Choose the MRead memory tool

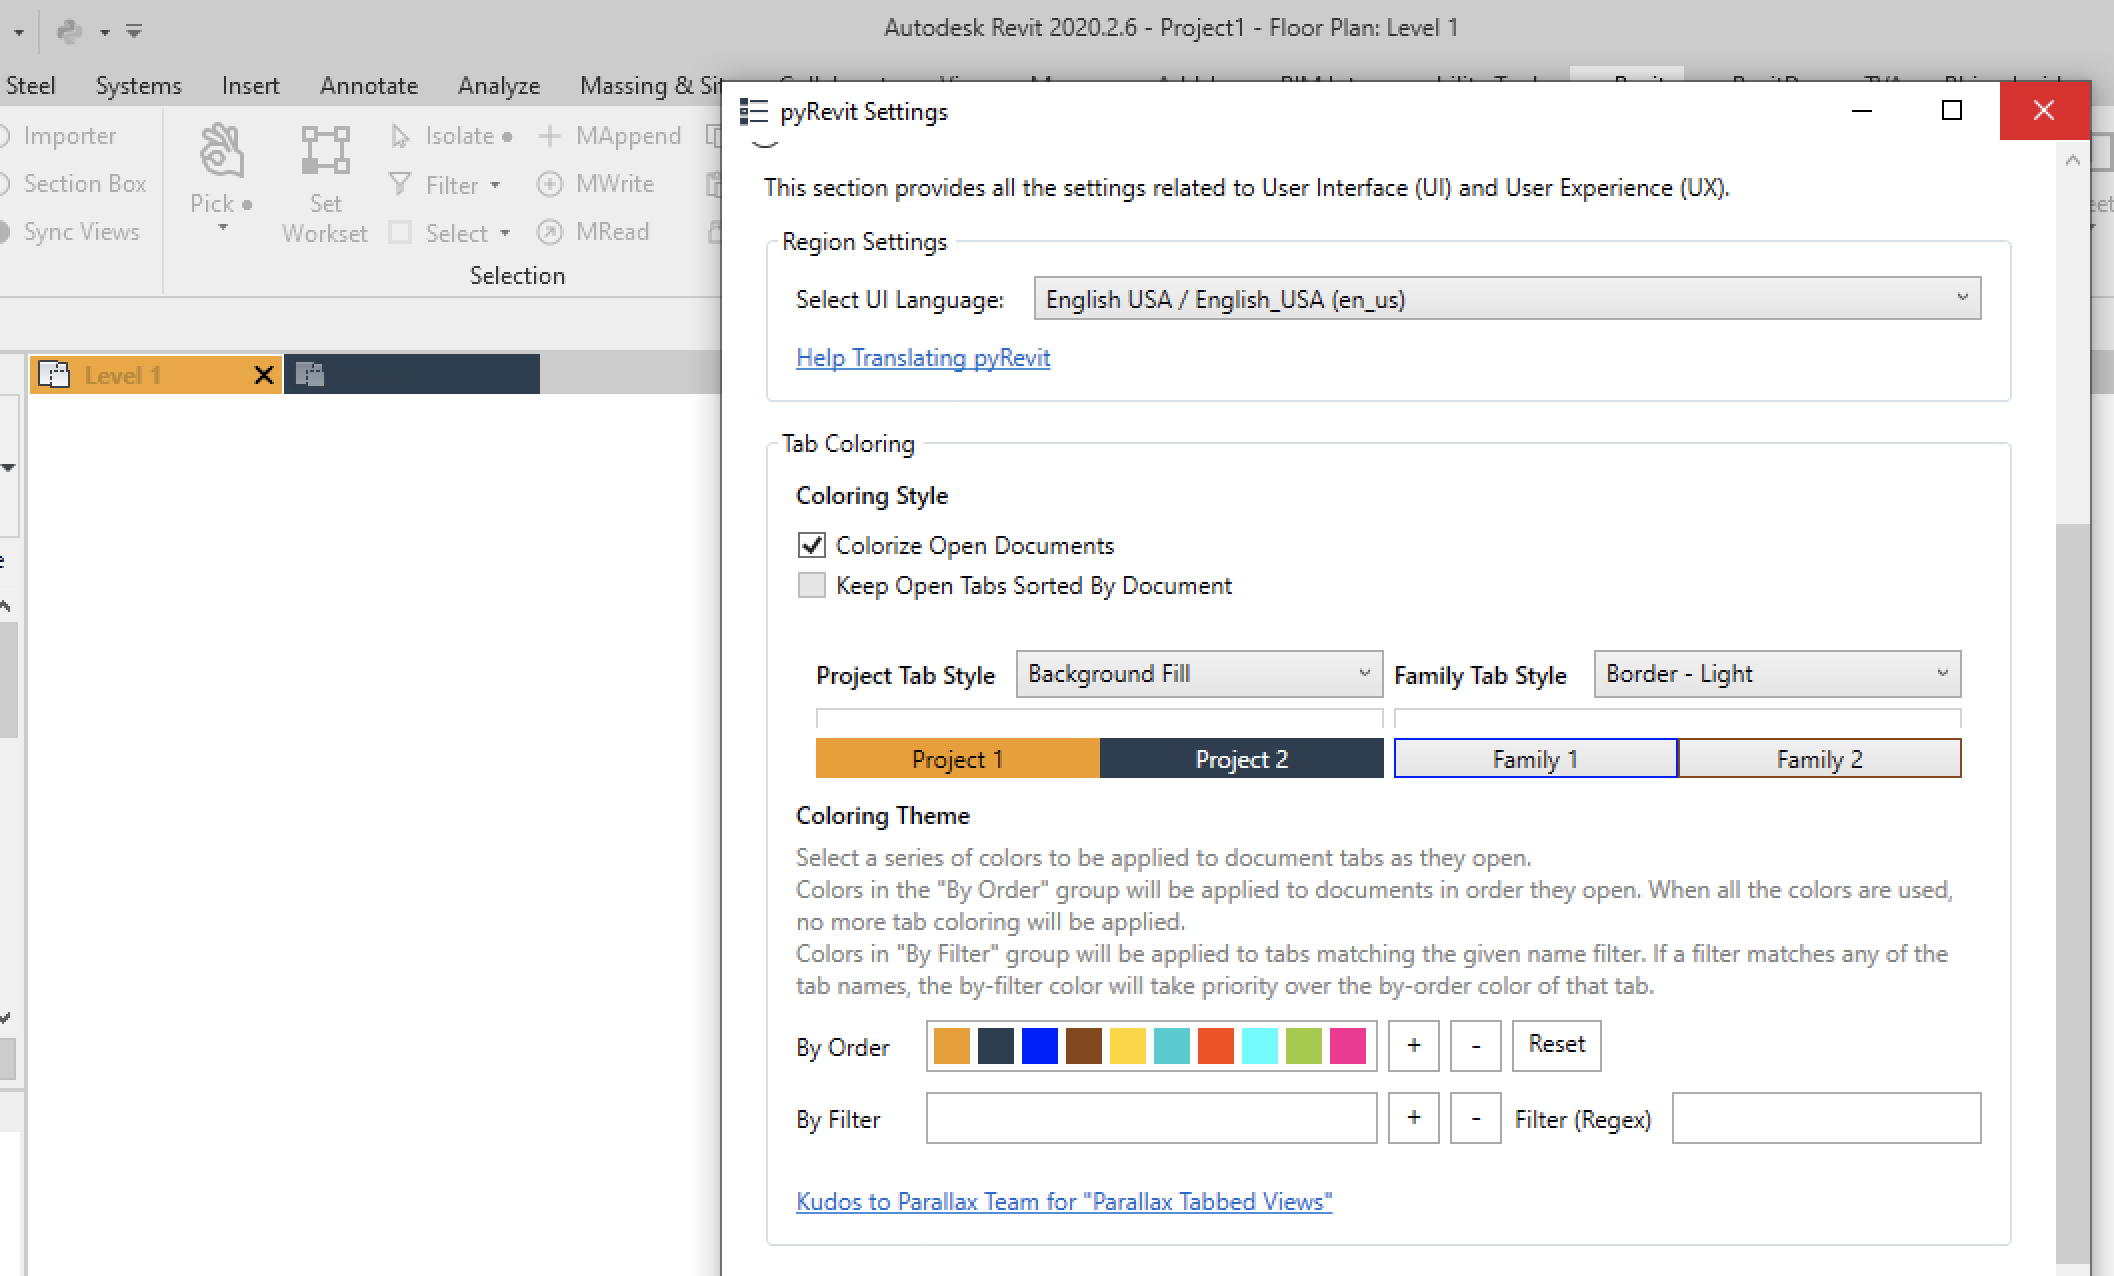[594, 232]
